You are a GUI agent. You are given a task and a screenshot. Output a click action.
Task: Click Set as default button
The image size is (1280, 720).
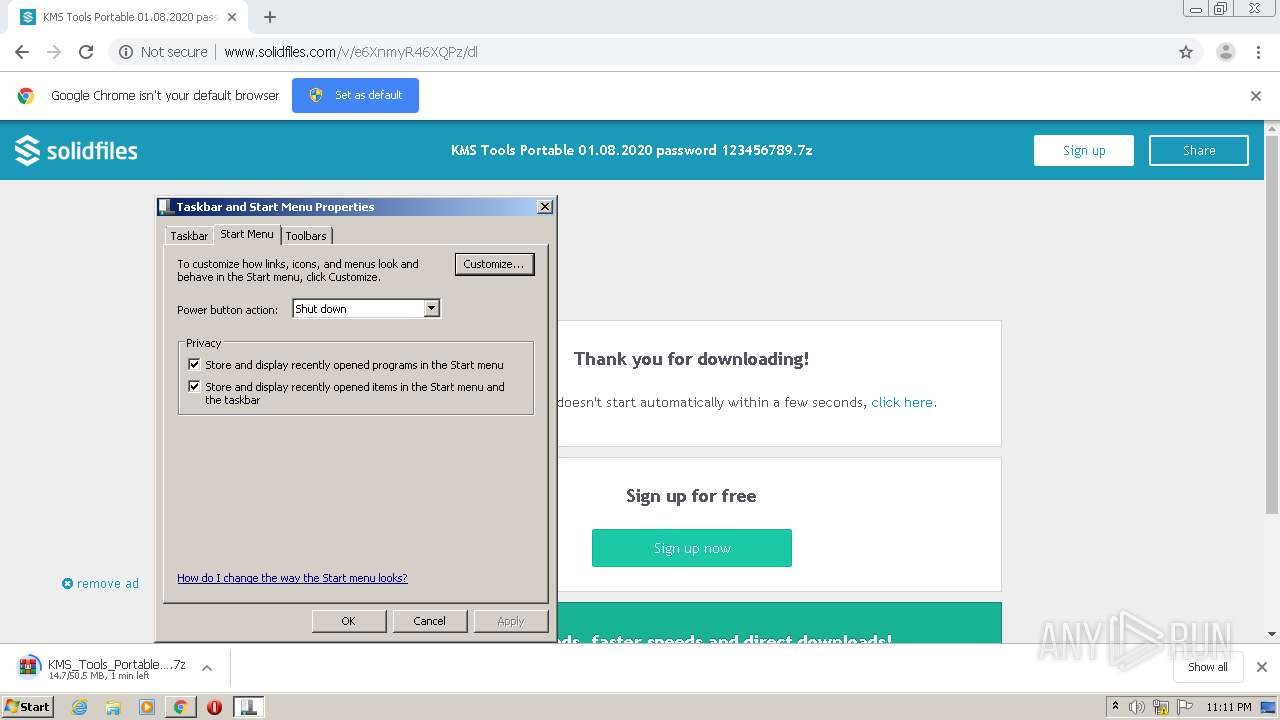click(355, 96)
